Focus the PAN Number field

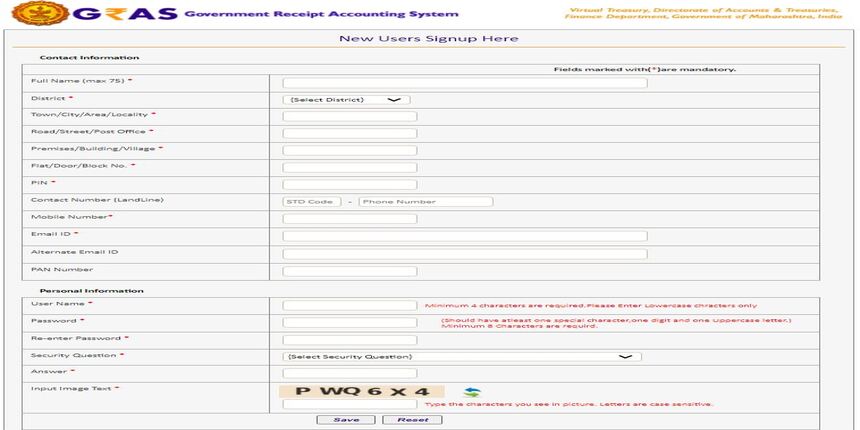coord(349,271)
